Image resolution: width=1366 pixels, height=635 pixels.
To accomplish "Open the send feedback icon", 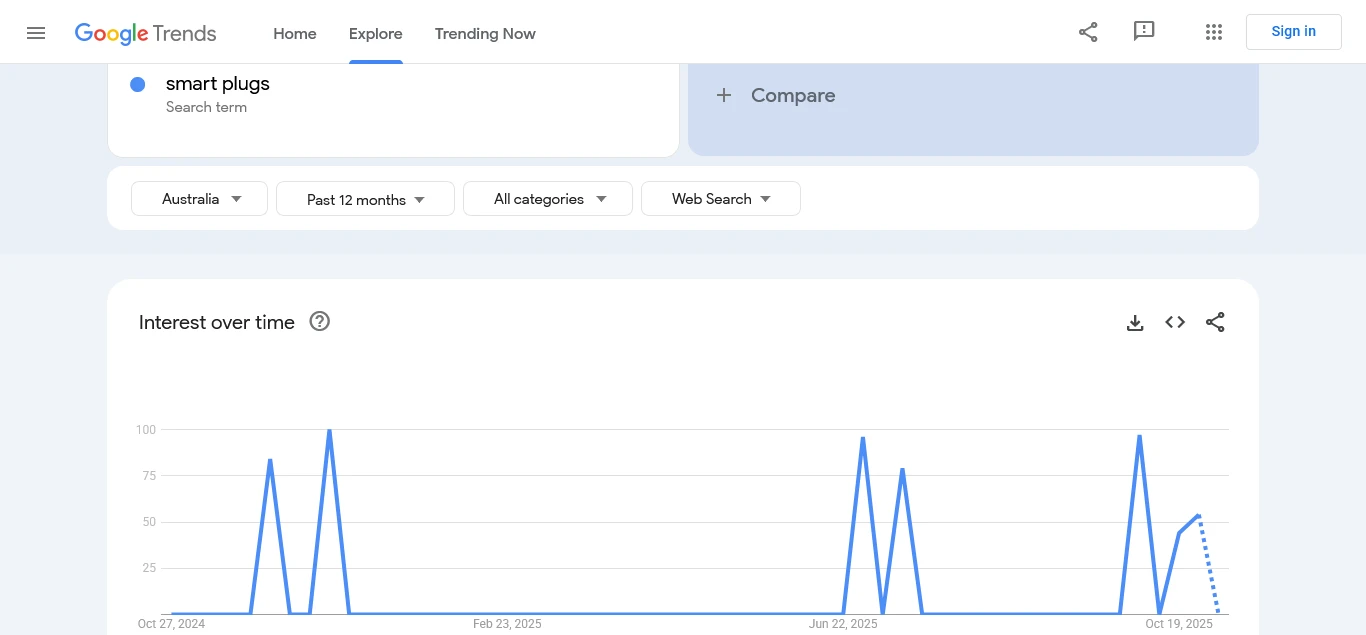I will [x=1144, y=32].
